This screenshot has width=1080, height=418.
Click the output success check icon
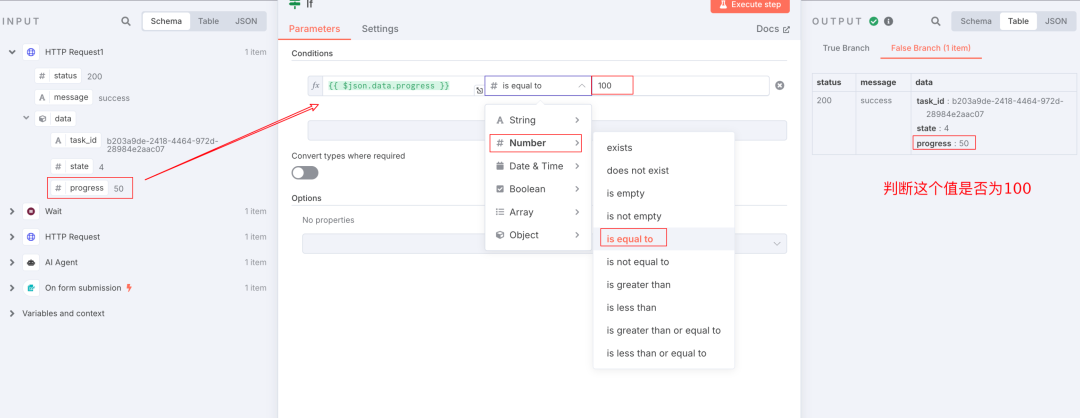coord(873,21)
